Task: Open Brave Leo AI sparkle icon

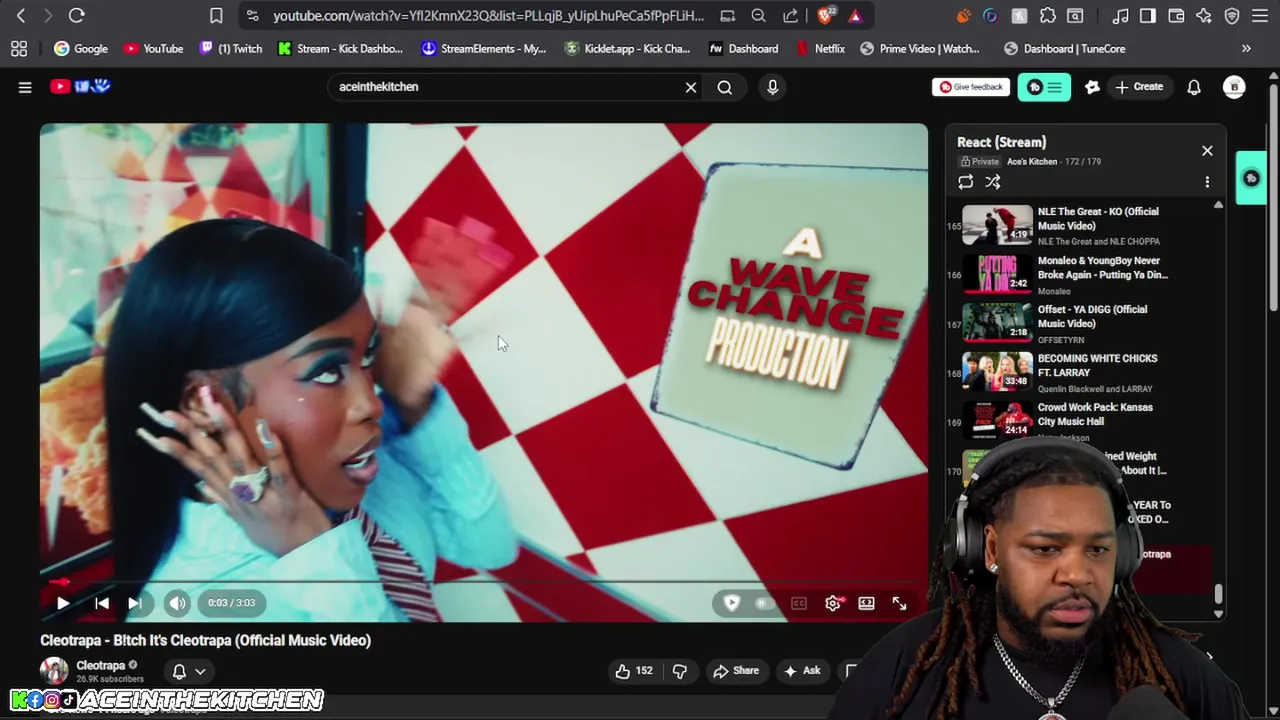Action: (x=1204, y=16)
